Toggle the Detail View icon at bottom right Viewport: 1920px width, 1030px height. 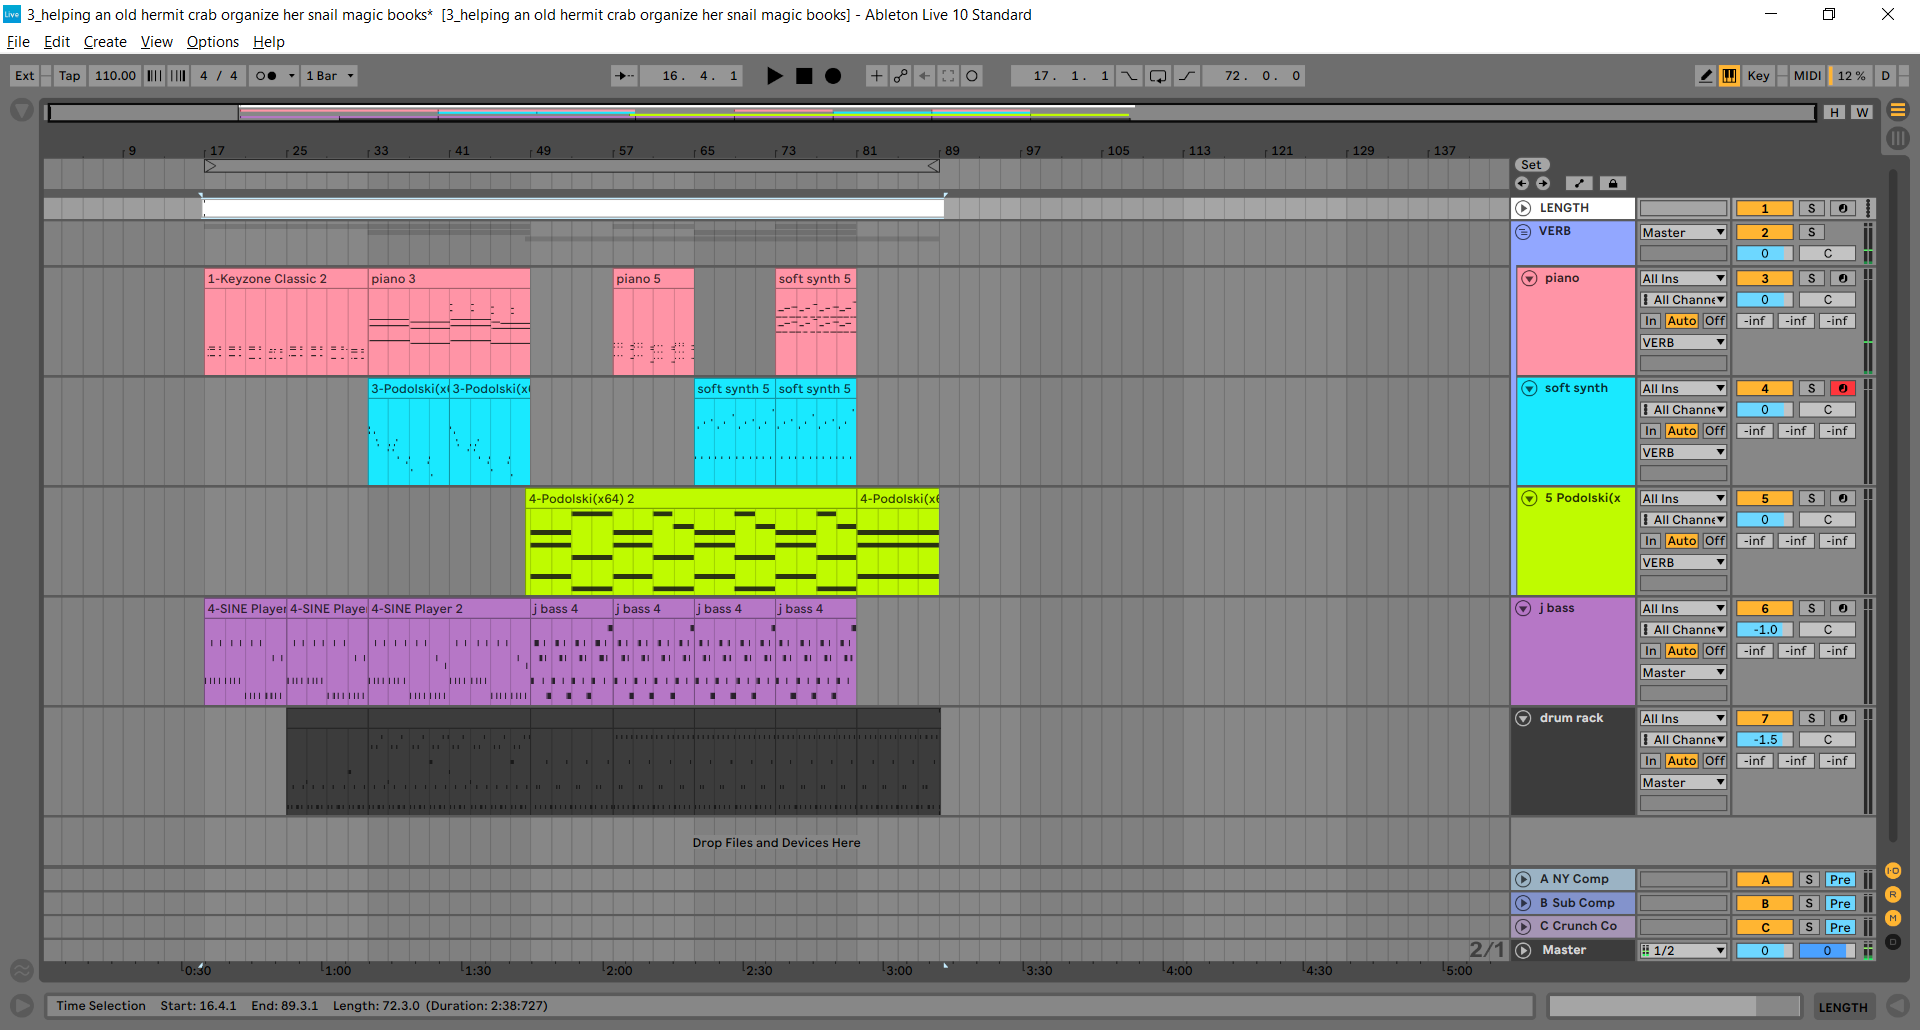pyautogui.click(x=1897, y=1006)
